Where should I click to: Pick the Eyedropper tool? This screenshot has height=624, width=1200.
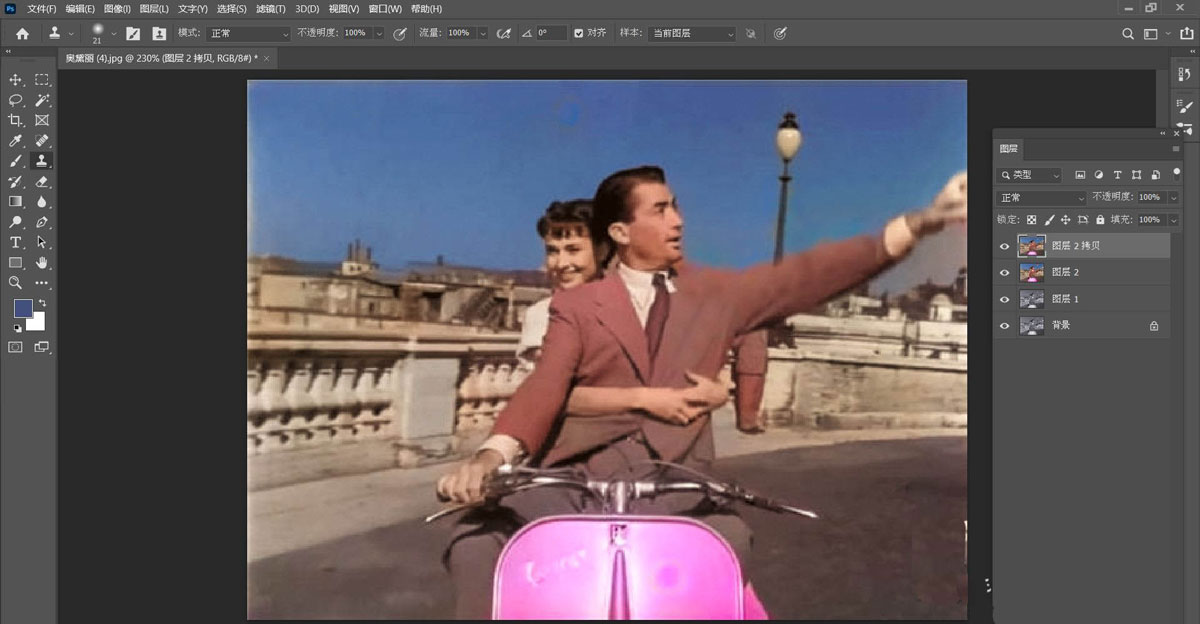16,141
